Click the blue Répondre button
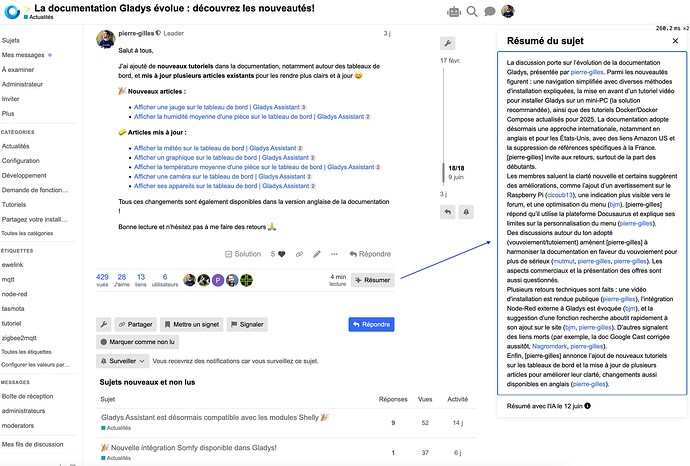 point(370,324)
